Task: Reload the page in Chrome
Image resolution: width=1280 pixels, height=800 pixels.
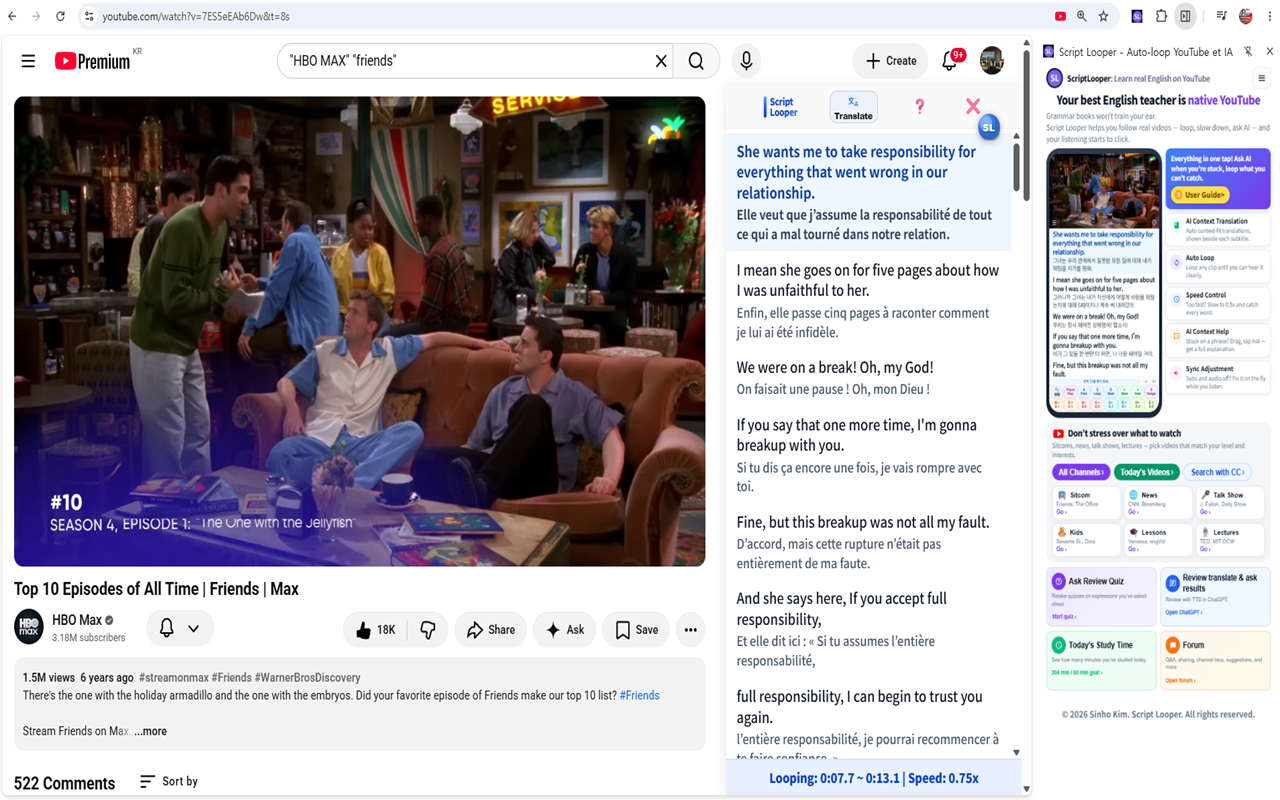Action: click(60, 16)
